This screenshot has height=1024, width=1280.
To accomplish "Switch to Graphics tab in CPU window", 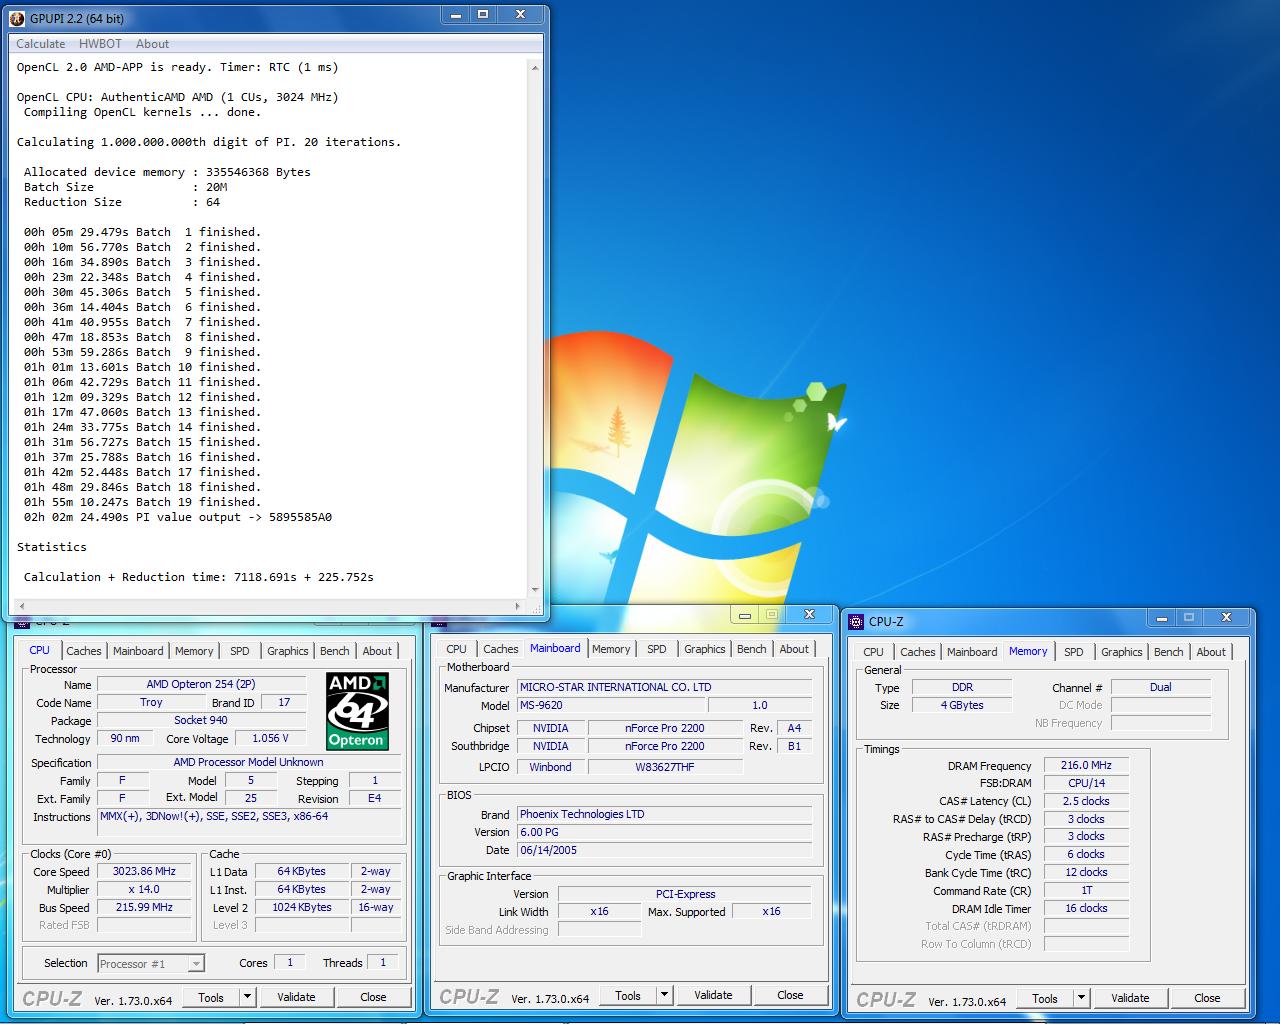I will (288, 651).
